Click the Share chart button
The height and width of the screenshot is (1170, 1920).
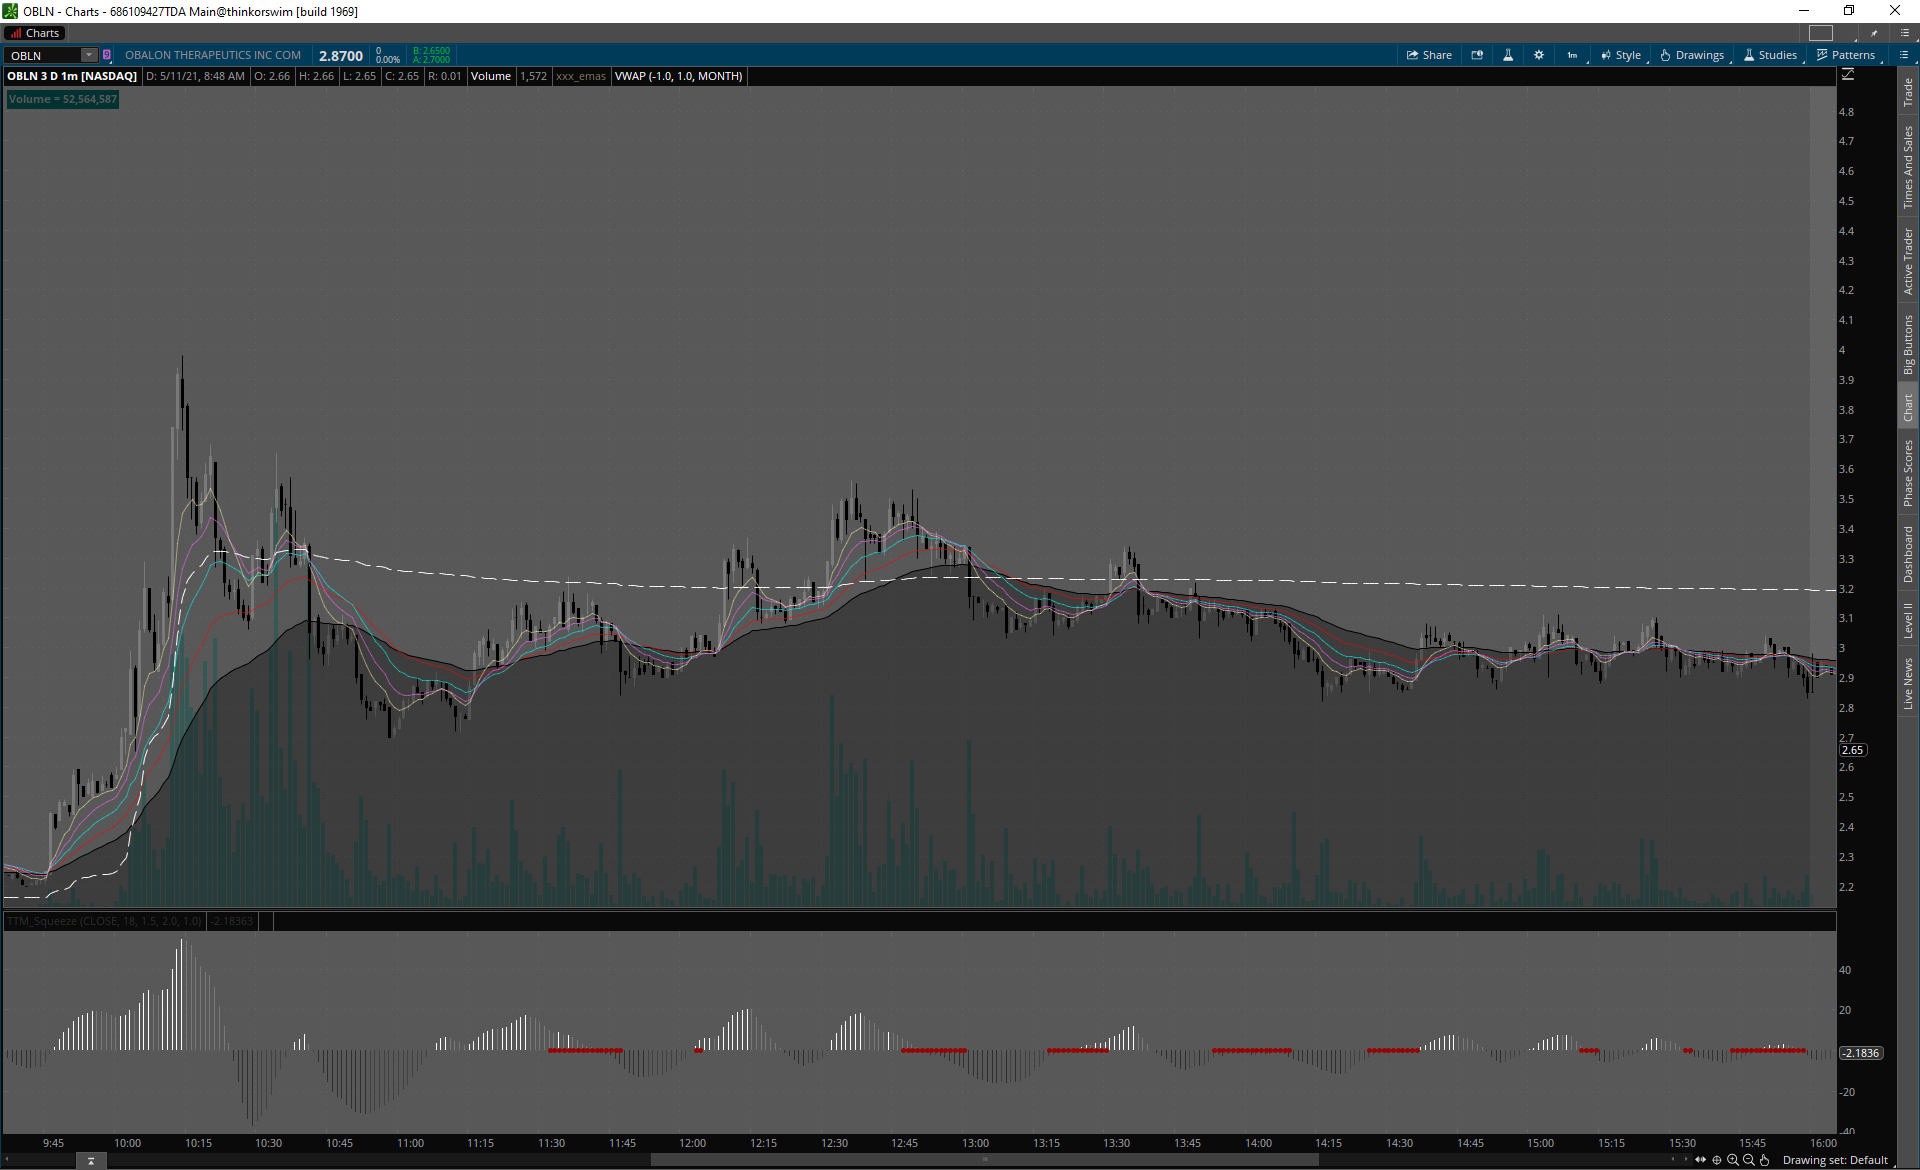coord(1429,55)
